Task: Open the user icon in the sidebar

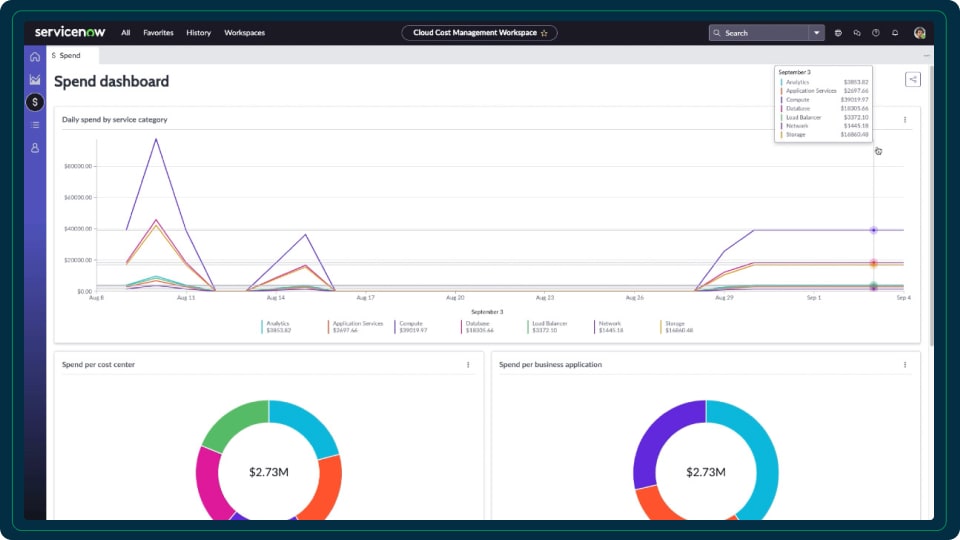Action: tap(35, 148)
